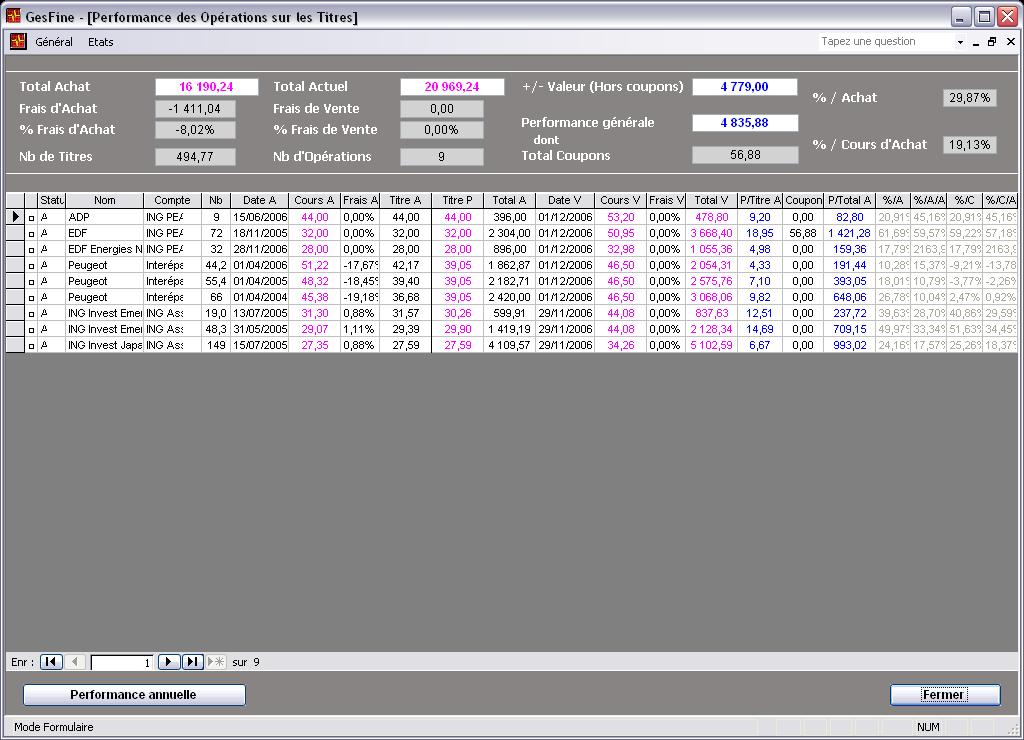This screenshot has width=1024, height=740.
Task: Restore the inner document window
Action: coord(992,41)
